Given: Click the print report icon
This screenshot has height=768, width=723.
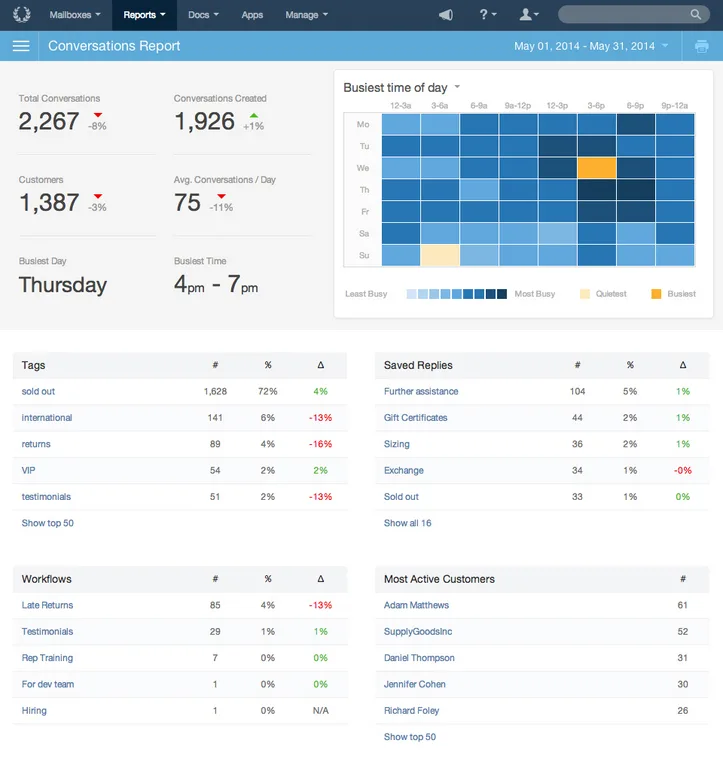Looking at the screenshot, I should pos(701,47).
